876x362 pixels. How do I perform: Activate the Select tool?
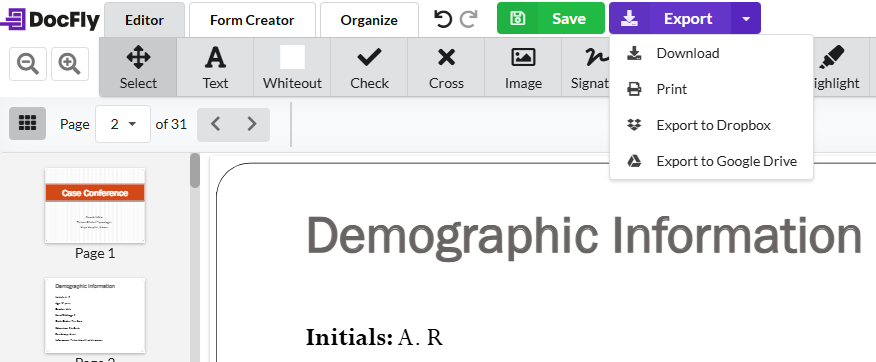(x=138, y=68)
